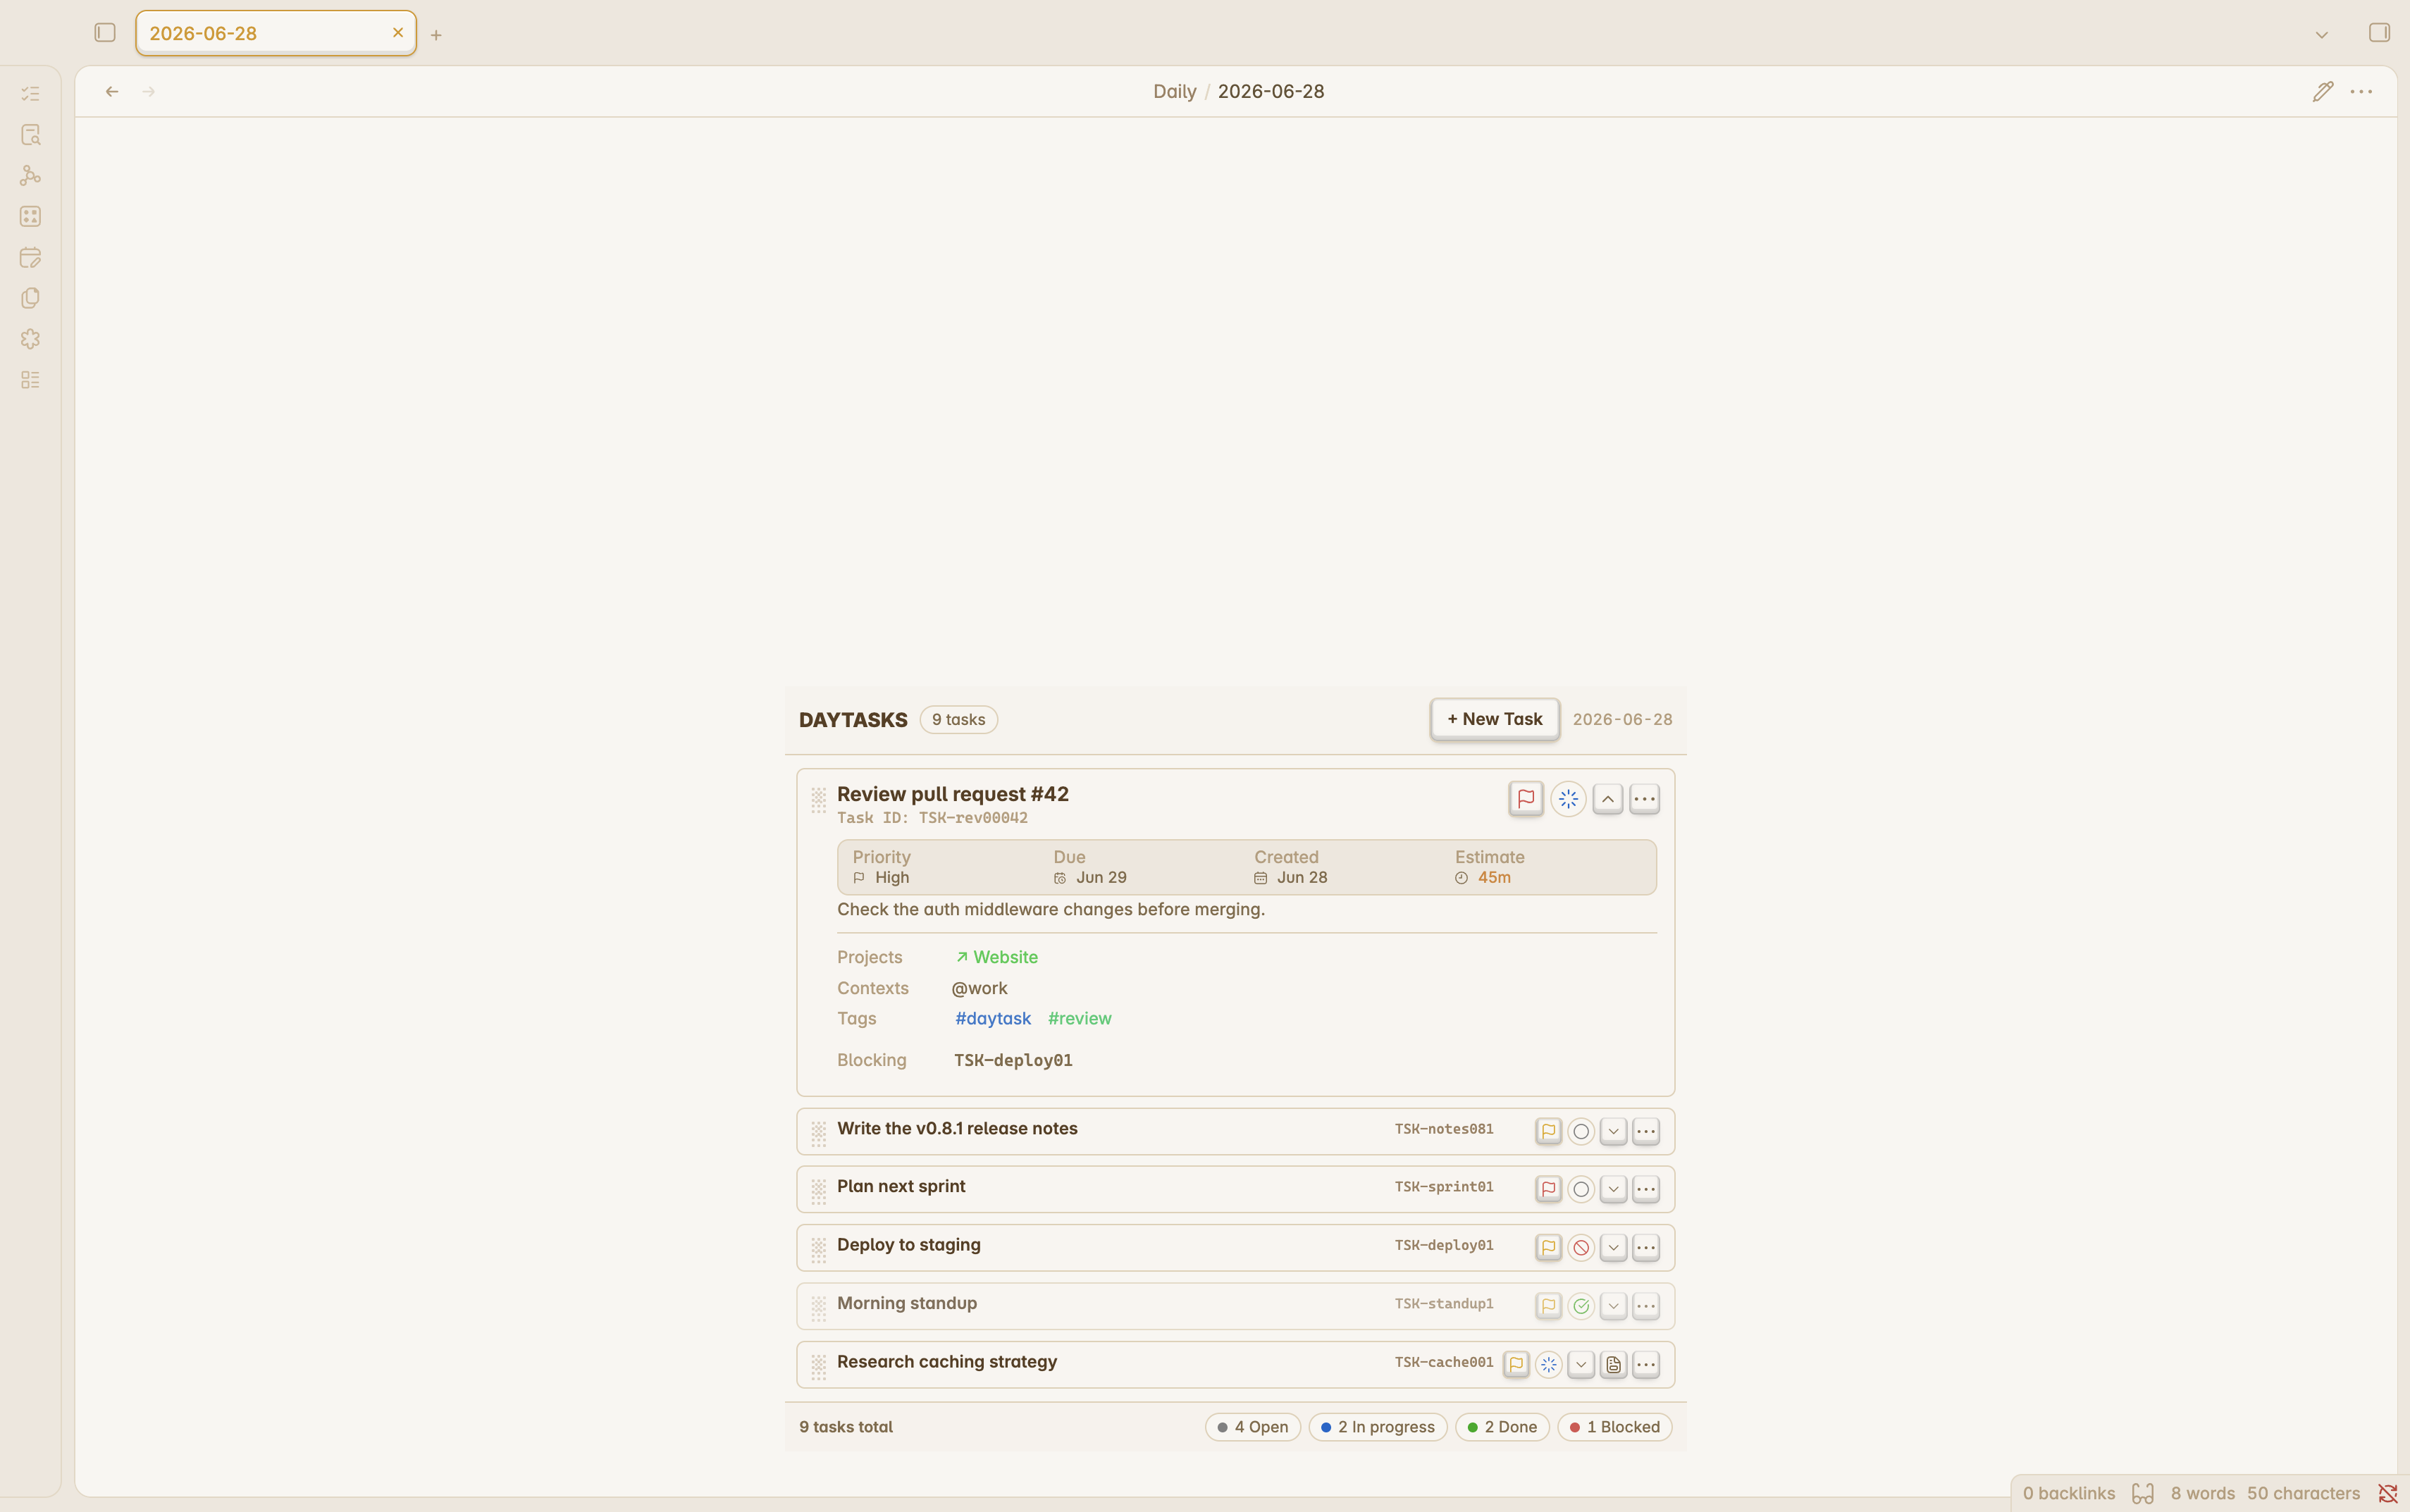Switch to edit mode with pencil icon
2410x1512 pixels.
(x=2323, y=91)
